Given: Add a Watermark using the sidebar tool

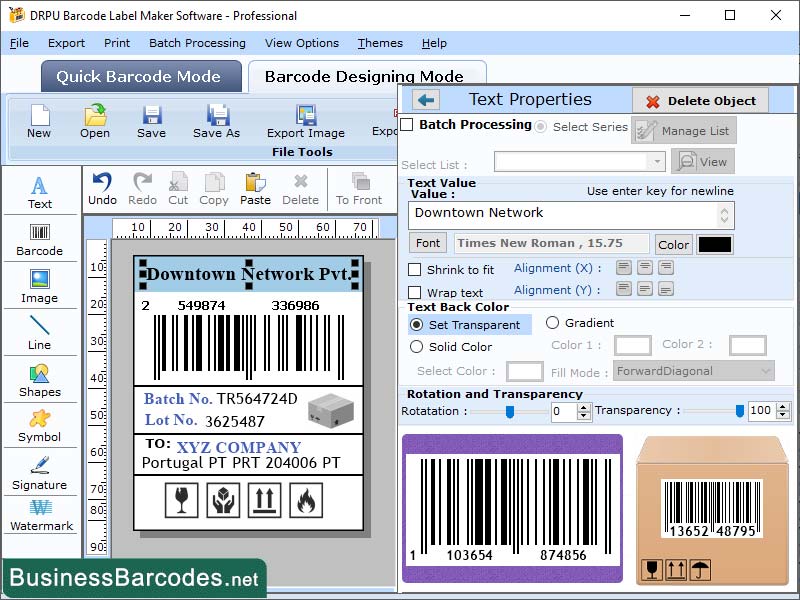Looking at the screenshot, I should click(x=40, y=520).
